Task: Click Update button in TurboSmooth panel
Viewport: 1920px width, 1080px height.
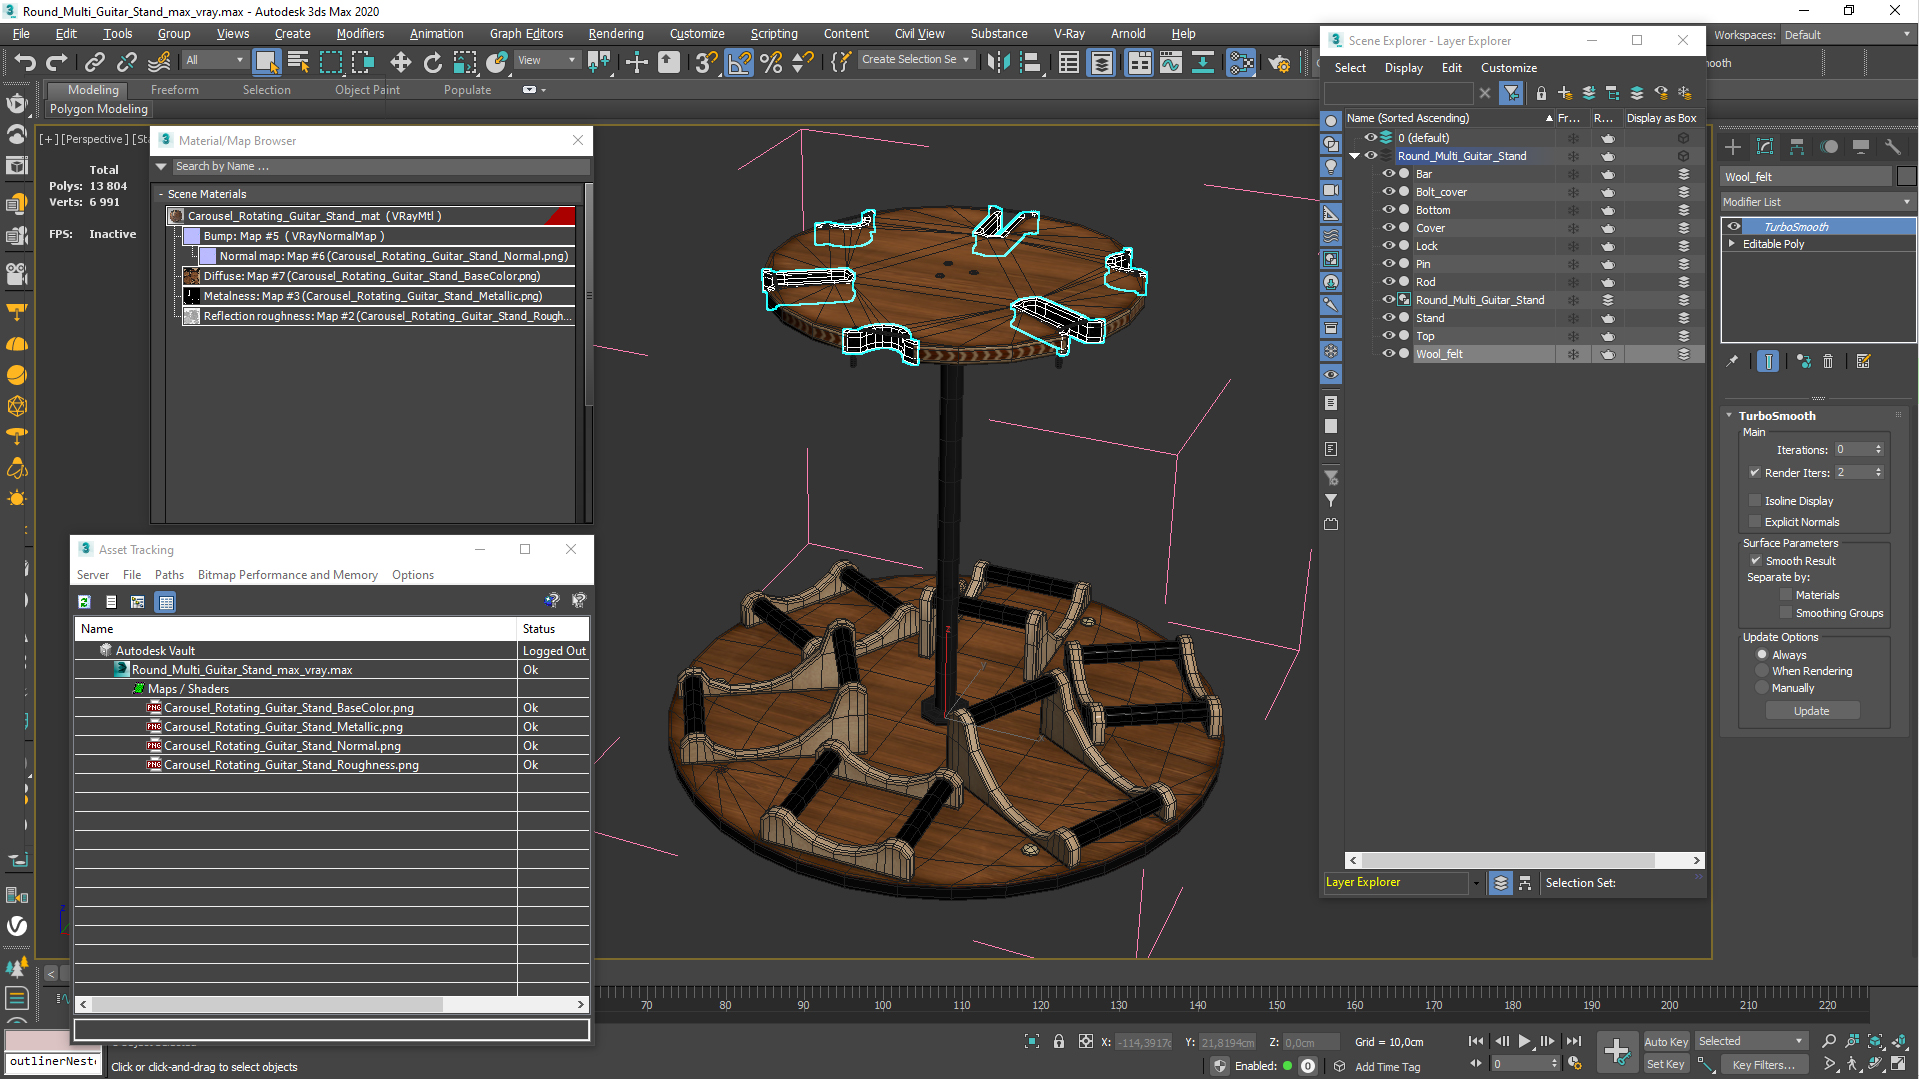Action: coord(1812,711)
